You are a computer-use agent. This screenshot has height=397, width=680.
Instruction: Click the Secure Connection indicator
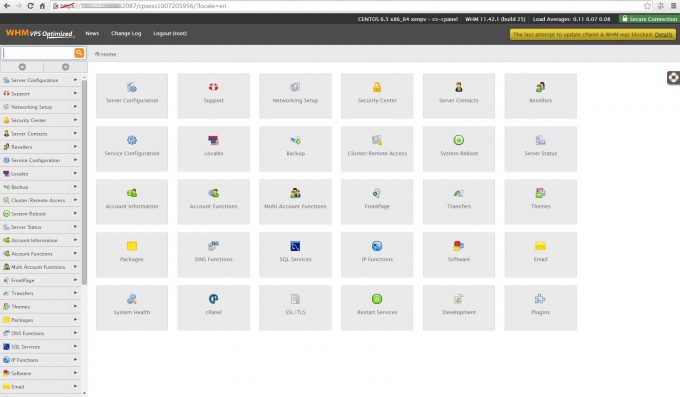click(x=649, y=19)
